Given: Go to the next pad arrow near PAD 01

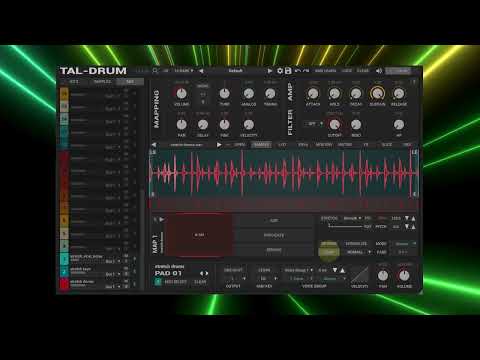Looking at the screenshot, I should 207,273.
